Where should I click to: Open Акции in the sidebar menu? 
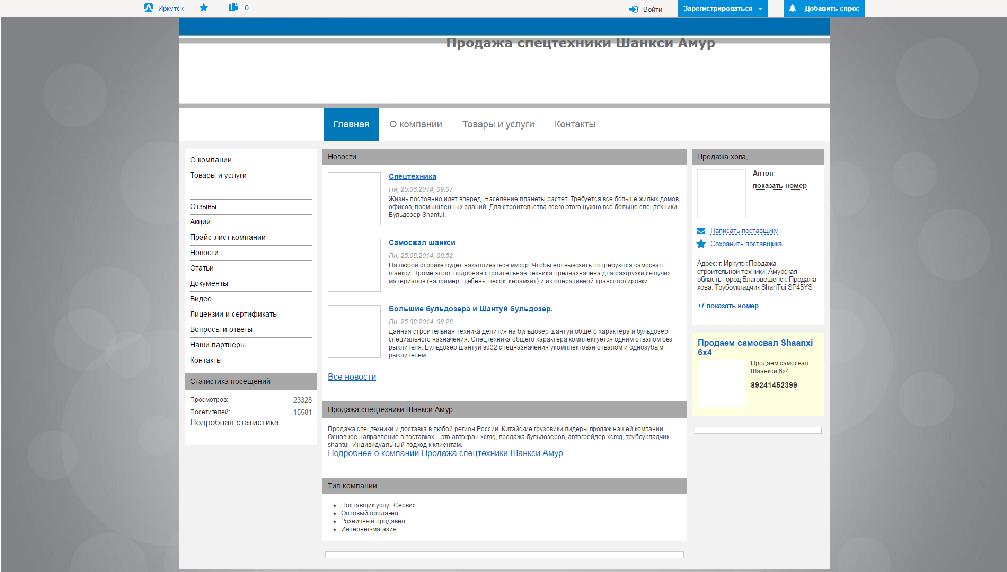(200, 221)
